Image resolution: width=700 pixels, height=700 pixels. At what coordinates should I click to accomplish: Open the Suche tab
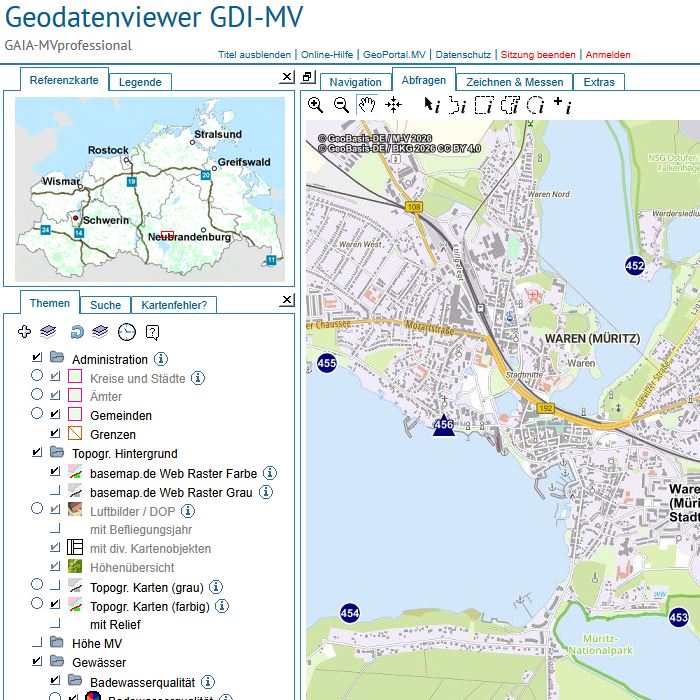coord(105,305)
